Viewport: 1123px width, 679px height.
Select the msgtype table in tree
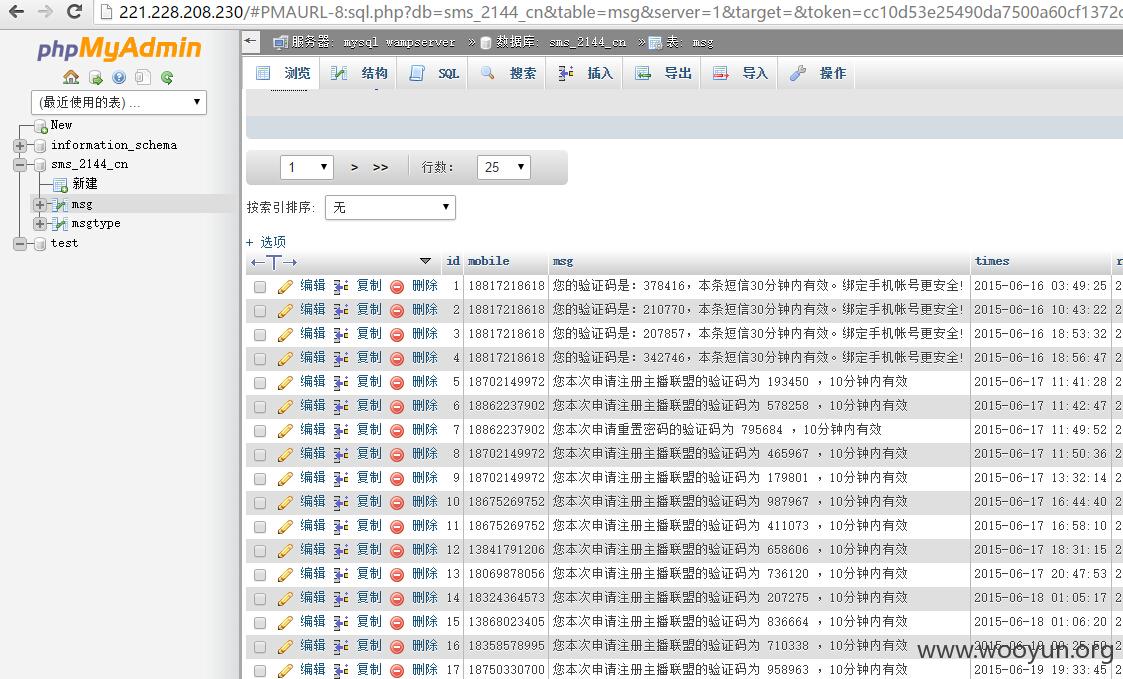pos(95,223)
